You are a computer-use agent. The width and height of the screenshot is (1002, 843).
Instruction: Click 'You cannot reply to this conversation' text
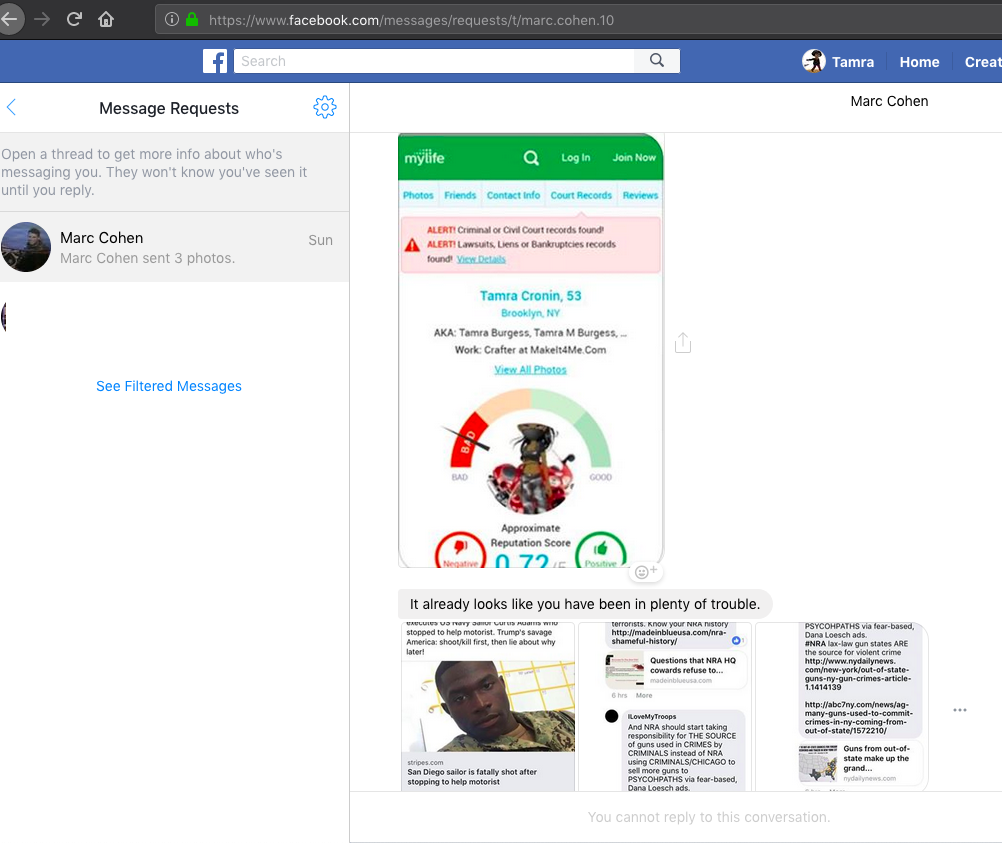[x=709, y=817]
